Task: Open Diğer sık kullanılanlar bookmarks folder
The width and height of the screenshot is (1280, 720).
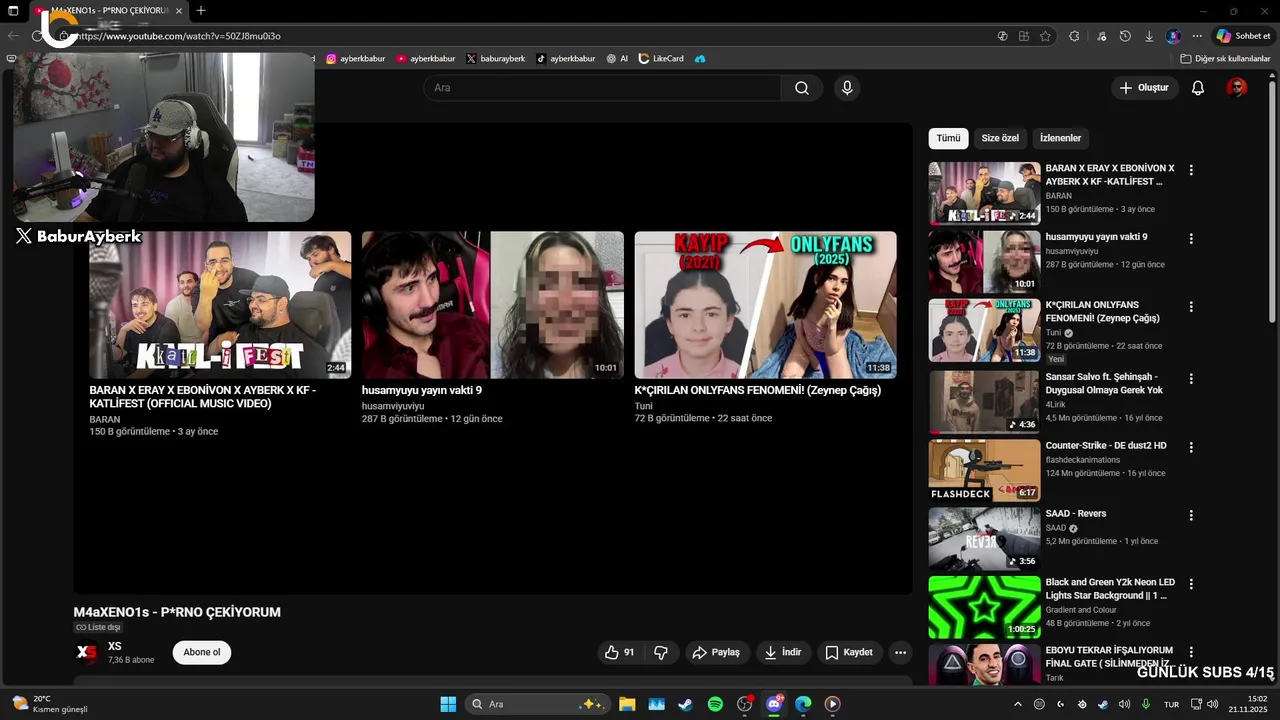Action: [1225, 59]
